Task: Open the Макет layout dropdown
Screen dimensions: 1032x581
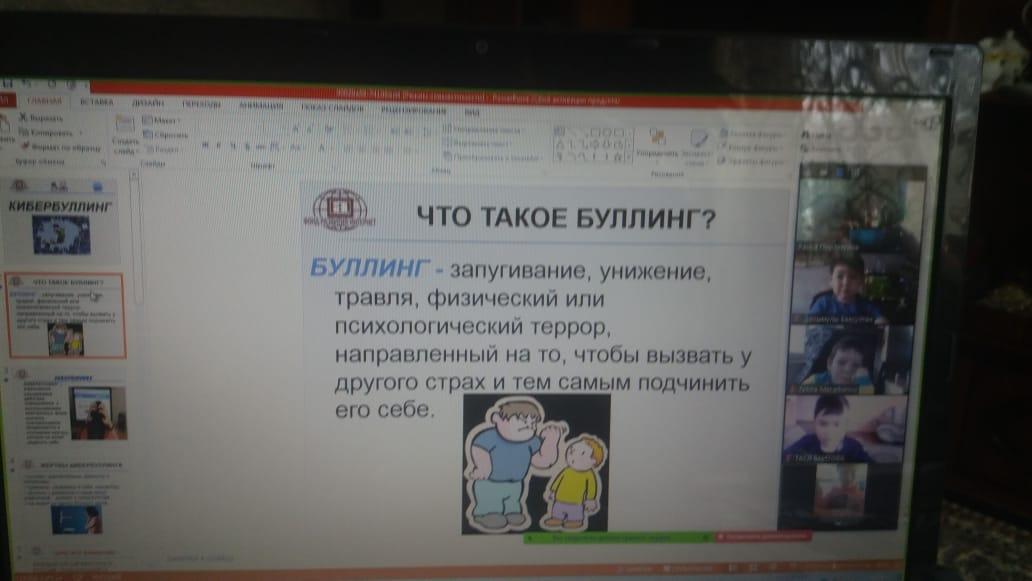Action: click(x=162, y=120)
